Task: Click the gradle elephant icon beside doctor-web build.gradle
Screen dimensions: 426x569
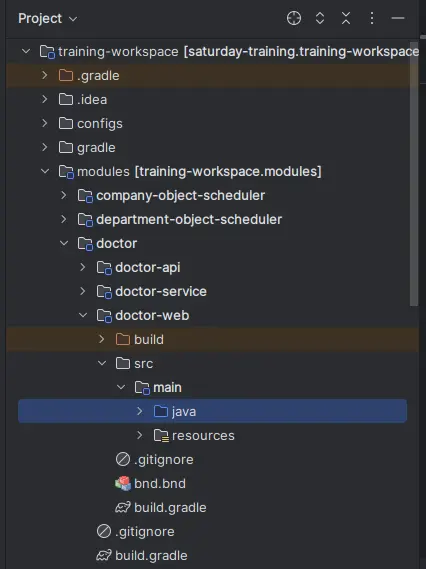Action: click(x=123, y=507)
